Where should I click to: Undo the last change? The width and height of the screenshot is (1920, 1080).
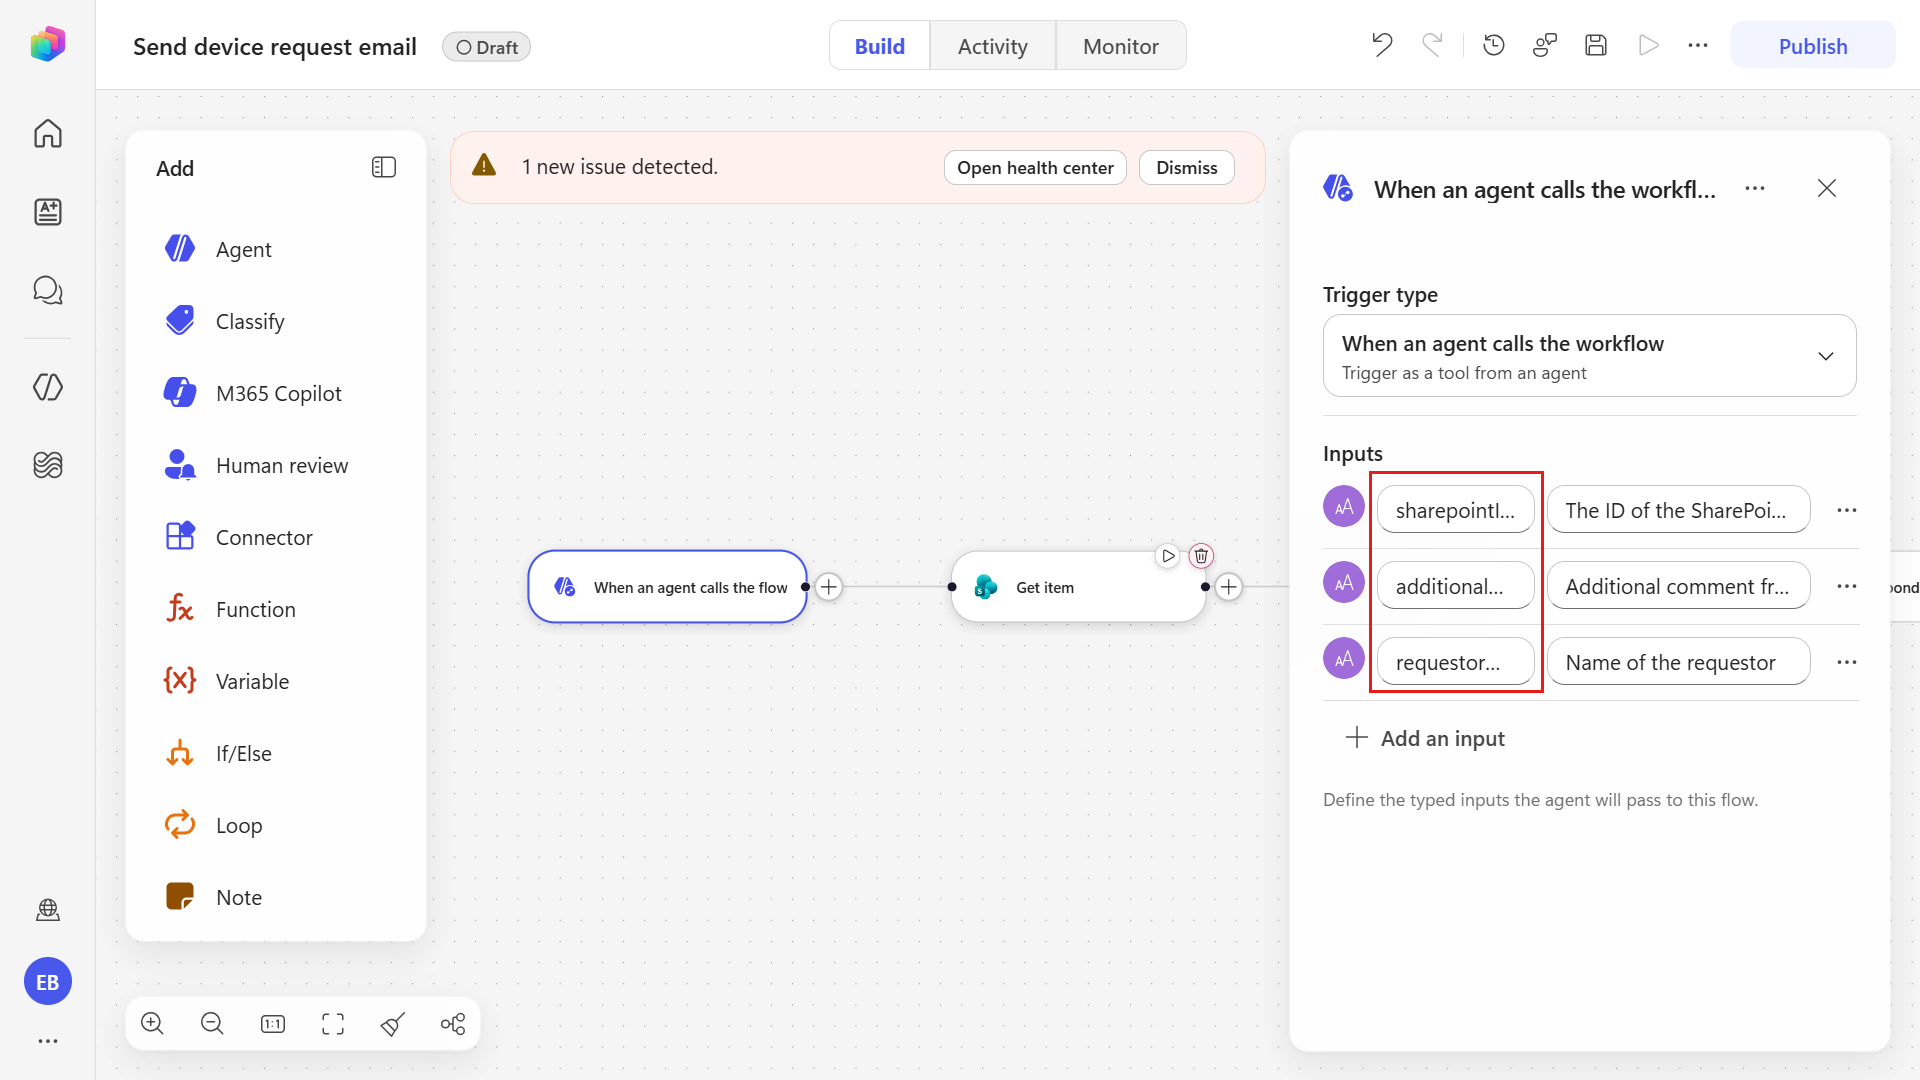coord(1382,45)
